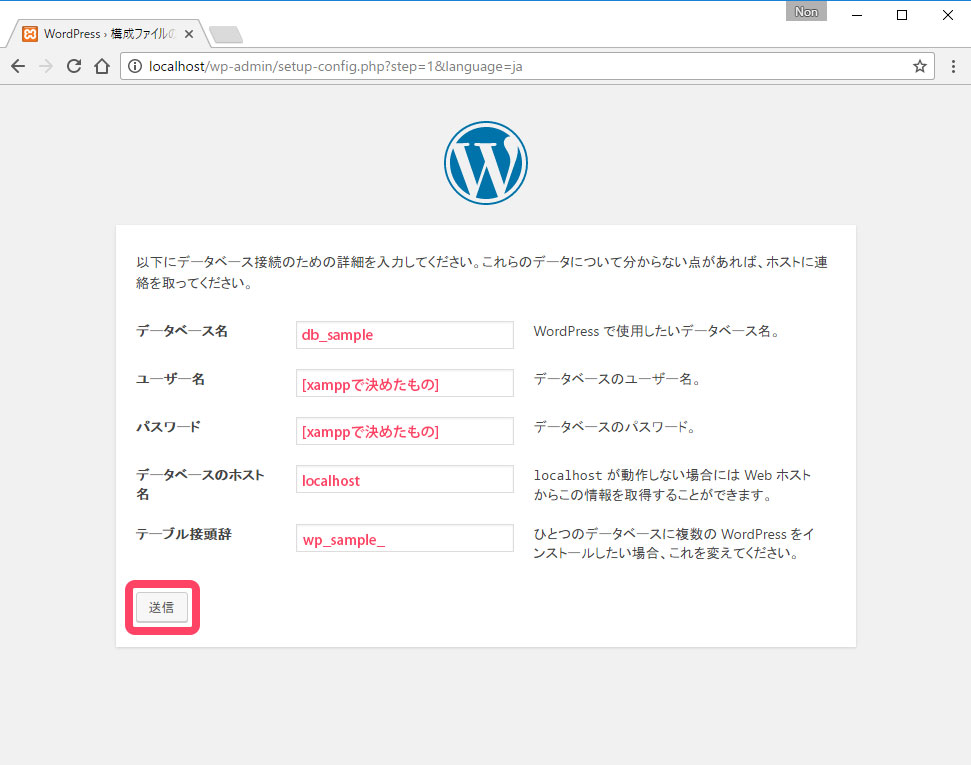Open the Chrome three-dot menu
Viewport: 971px width, 765px height.
pos(953,66)
